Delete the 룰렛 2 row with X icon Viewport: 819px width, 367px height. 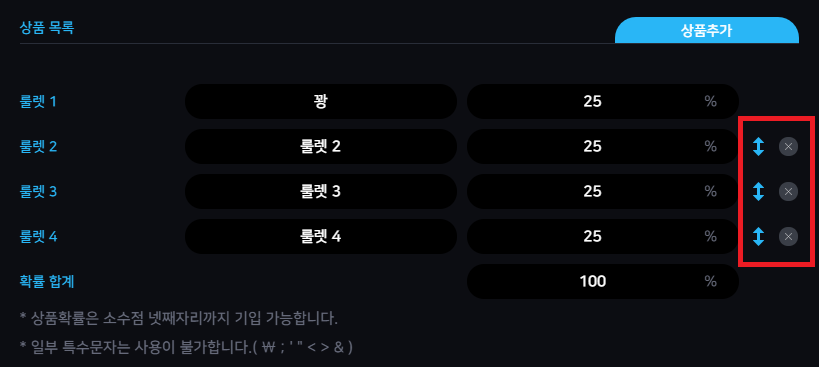(x=788, y=147)
